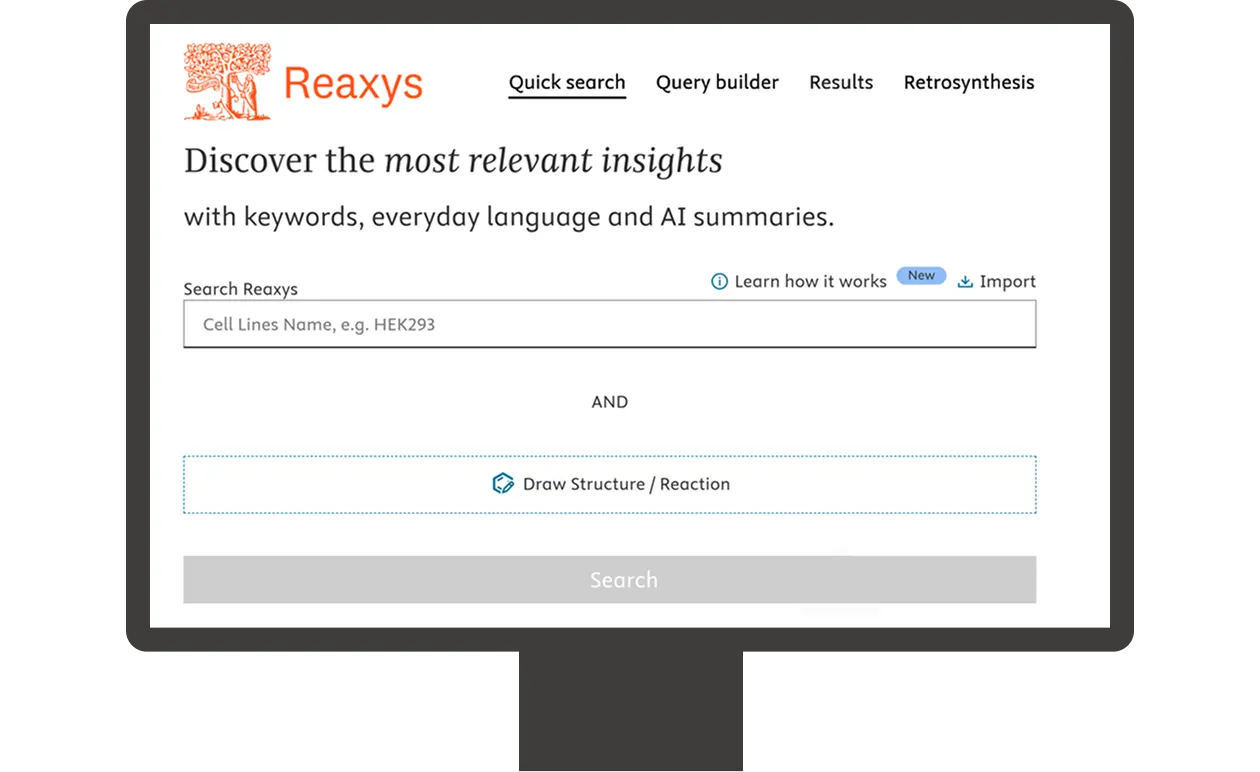1260x772 pixels.
Task: Click the blue New badge
Action: (920, 276)
